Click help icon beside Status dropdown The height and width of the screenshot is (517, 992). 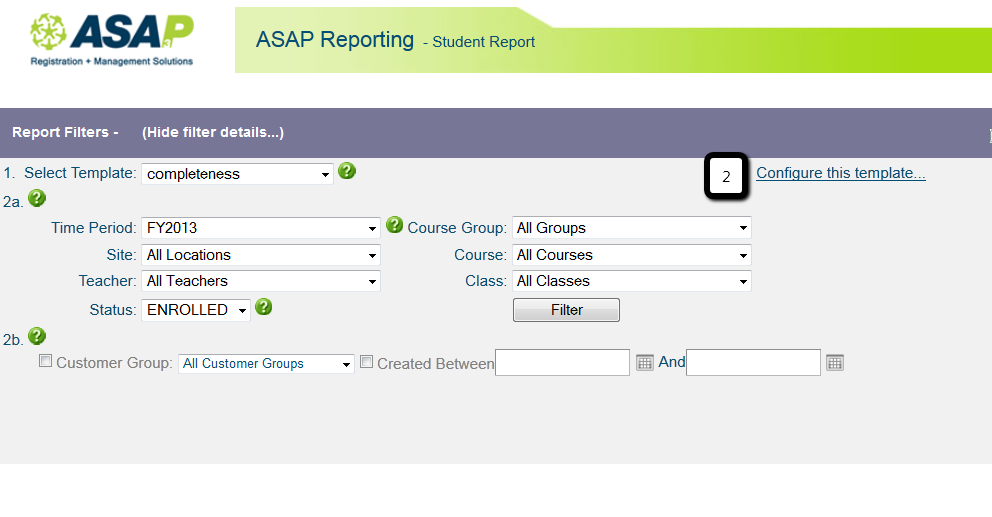pos(264,307)
